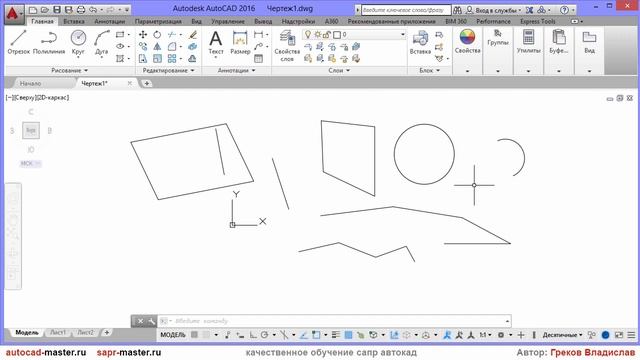Switch to the Управление ribbon tab
The image size is (640, 360).
tap(228, 21)
